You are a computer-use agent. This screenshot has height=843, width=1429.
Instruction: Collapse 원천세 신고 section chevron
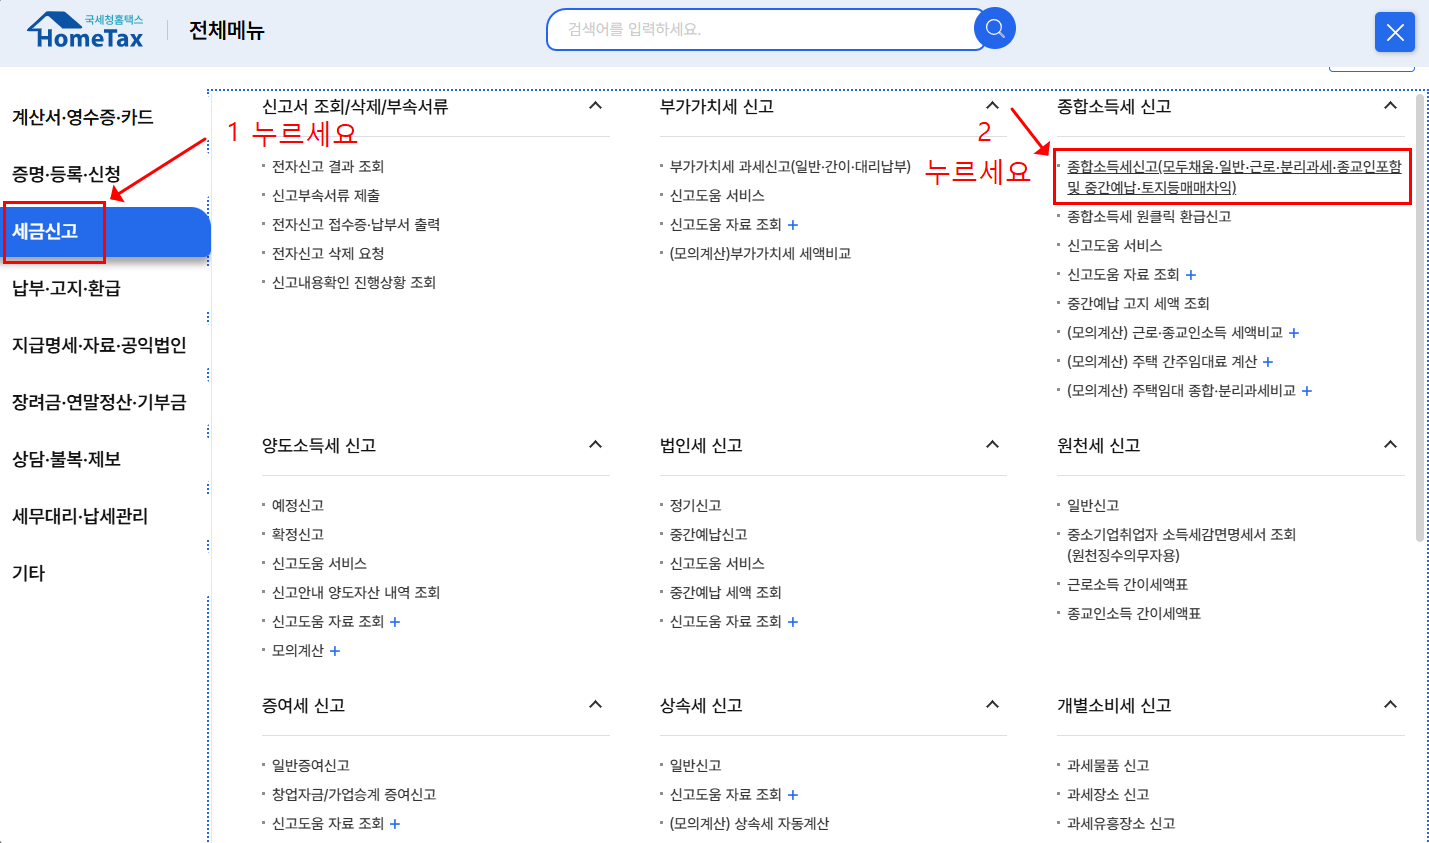tap(1390, 444)
